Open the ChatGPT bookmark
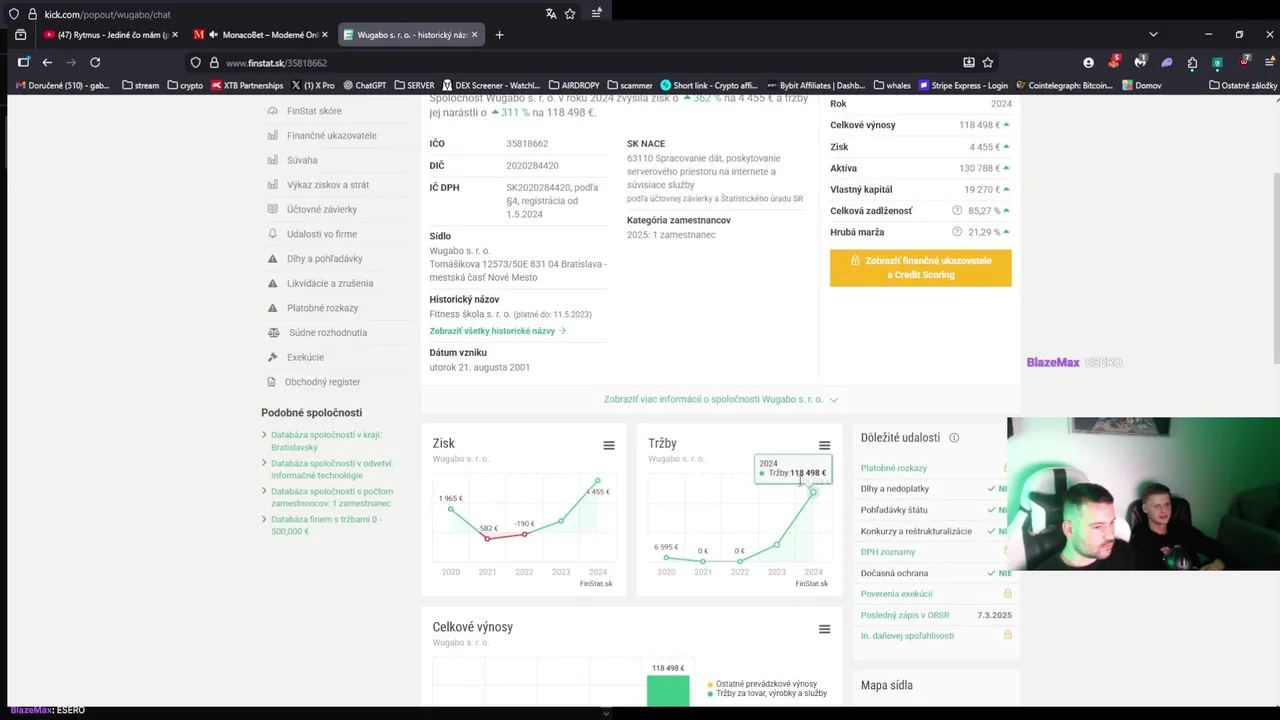 [364, 85]
